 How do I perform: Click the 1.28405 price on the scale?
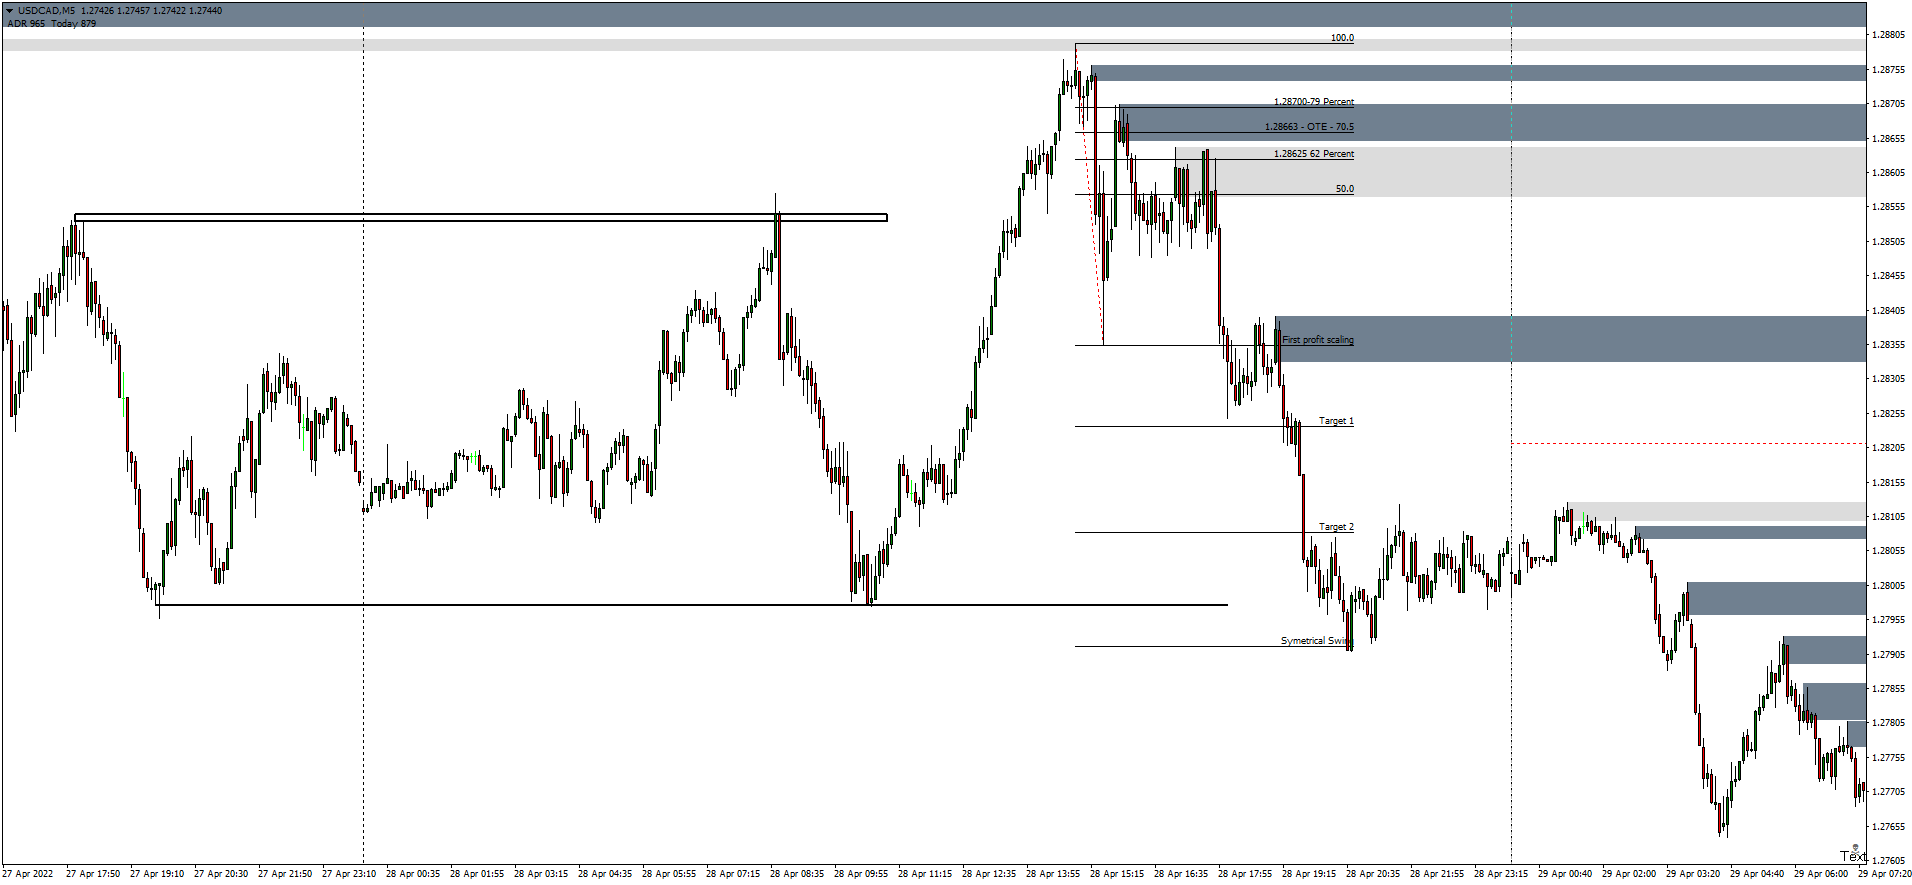tap(1889, 311)
